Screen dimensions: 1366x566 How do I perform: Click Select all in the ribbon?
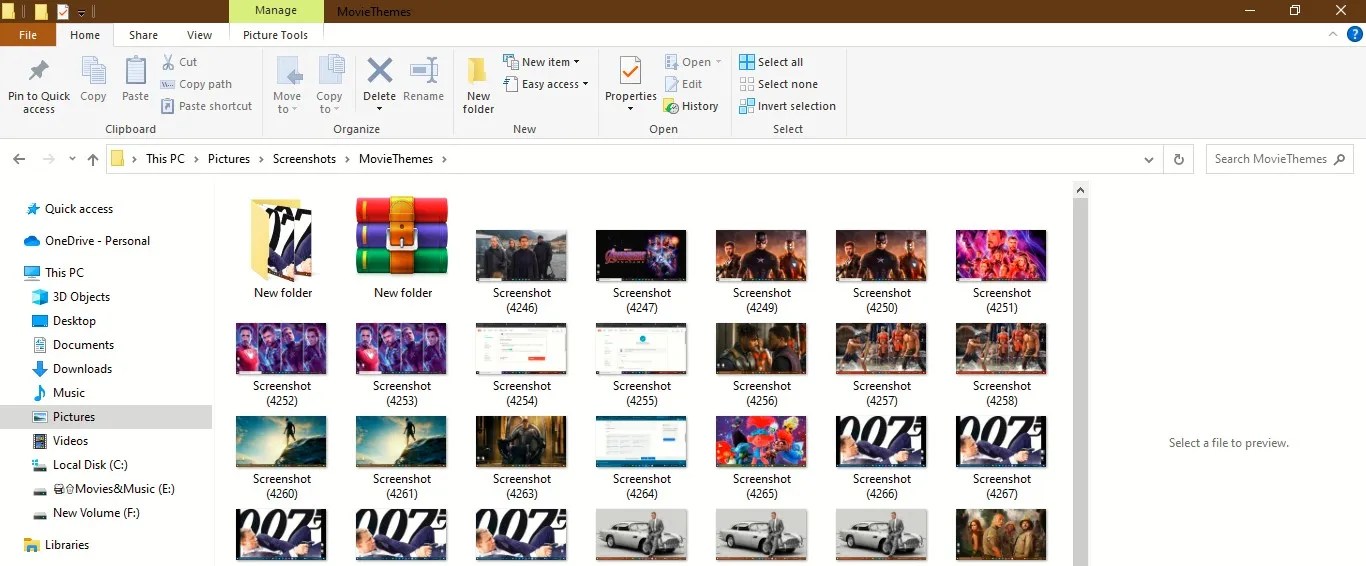[x=771, y=62]
